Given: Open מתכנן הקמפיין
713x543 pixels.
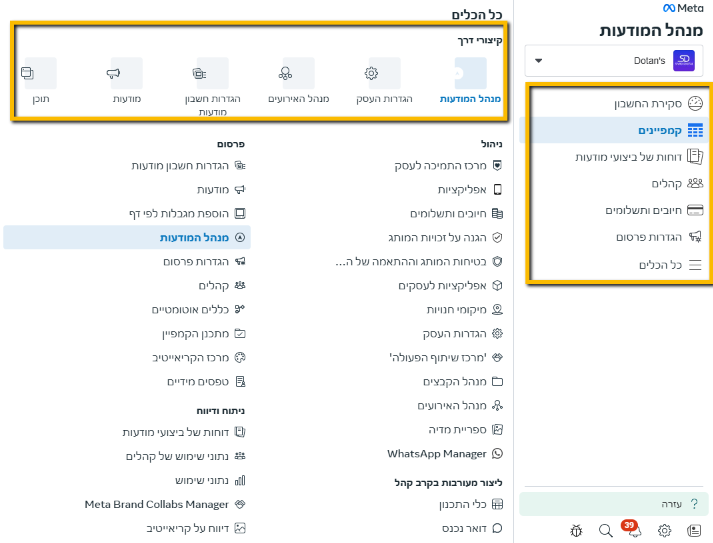Looking at the screenshot, I should point(204,334).
